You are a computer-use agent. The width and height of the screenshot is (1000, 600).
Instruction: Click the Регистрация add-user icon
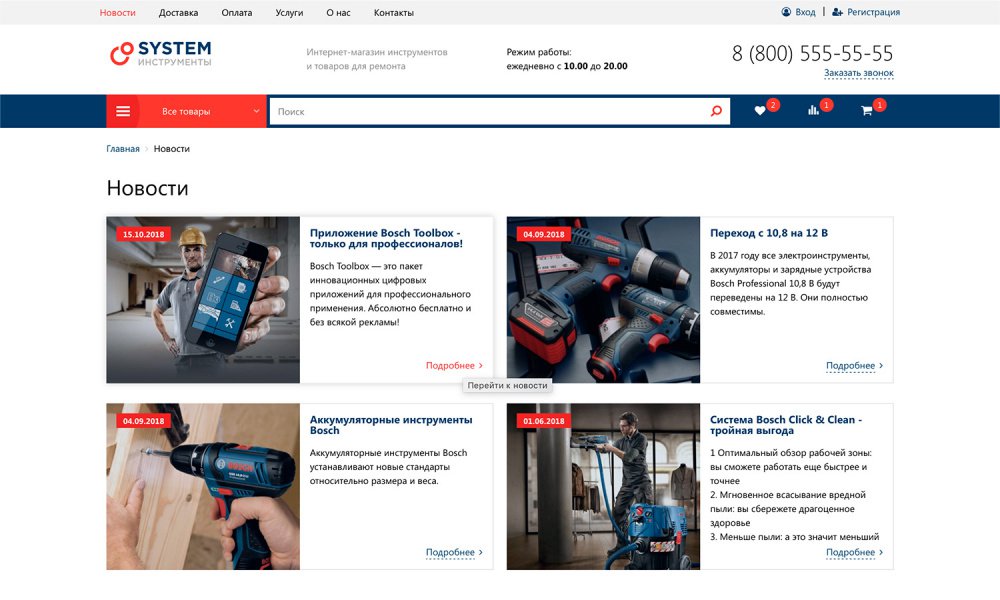837,12
